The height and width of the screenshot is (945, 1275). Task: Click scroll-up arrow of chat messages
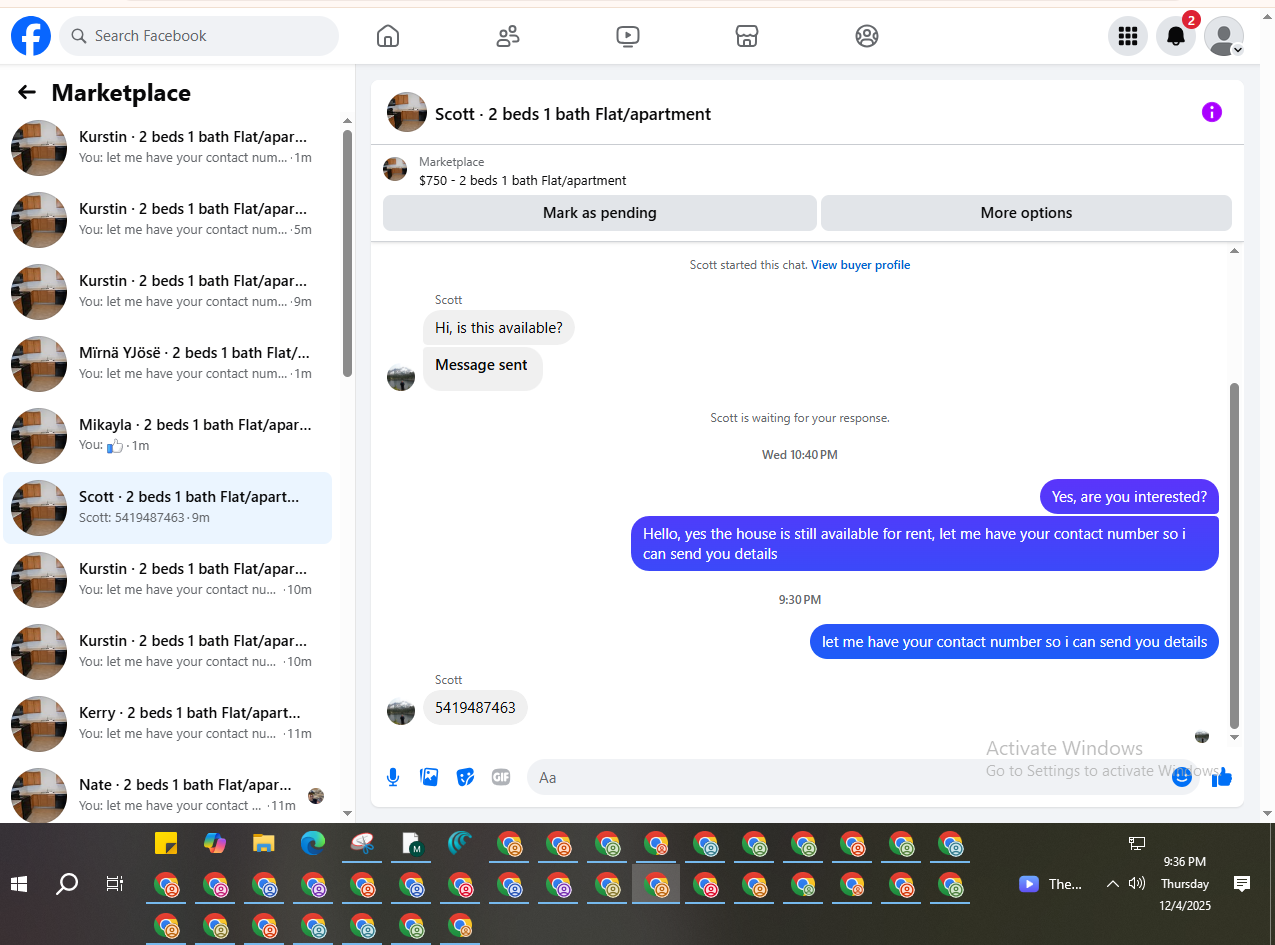click(x=1234, y=250)
